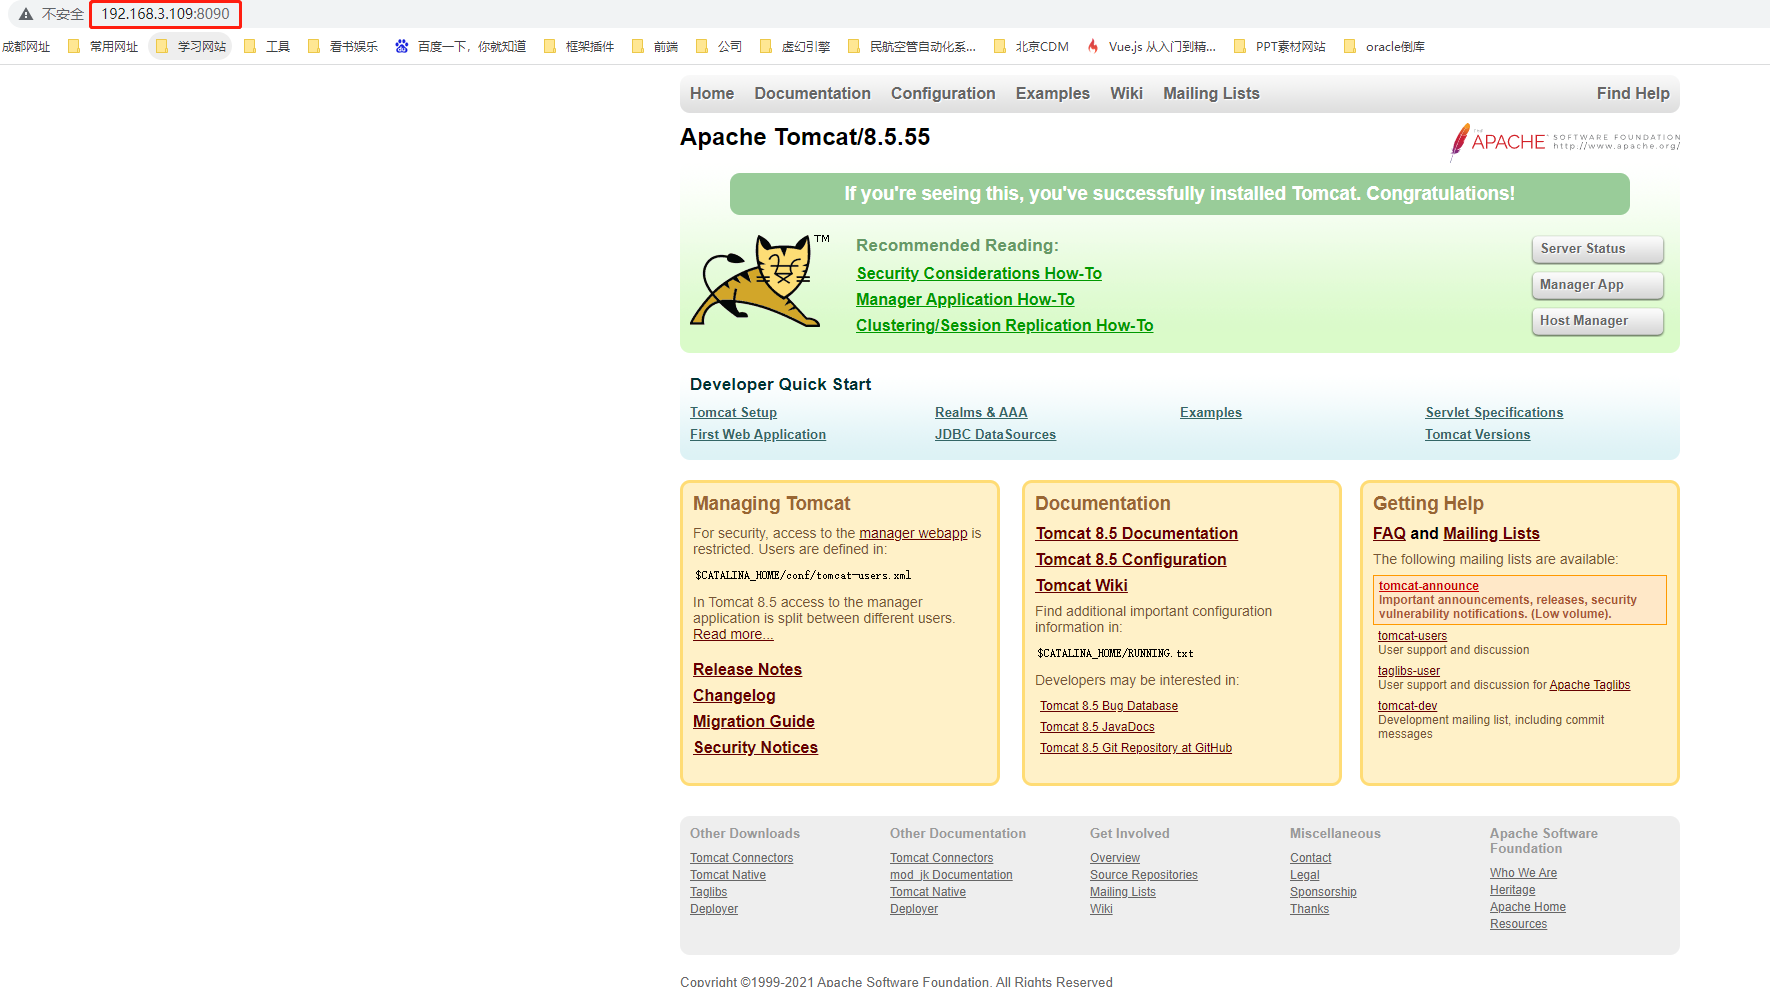Open the 公司 bookmark folder
The width and height of the screenshot is (1770, 987).
pos(718,46)
